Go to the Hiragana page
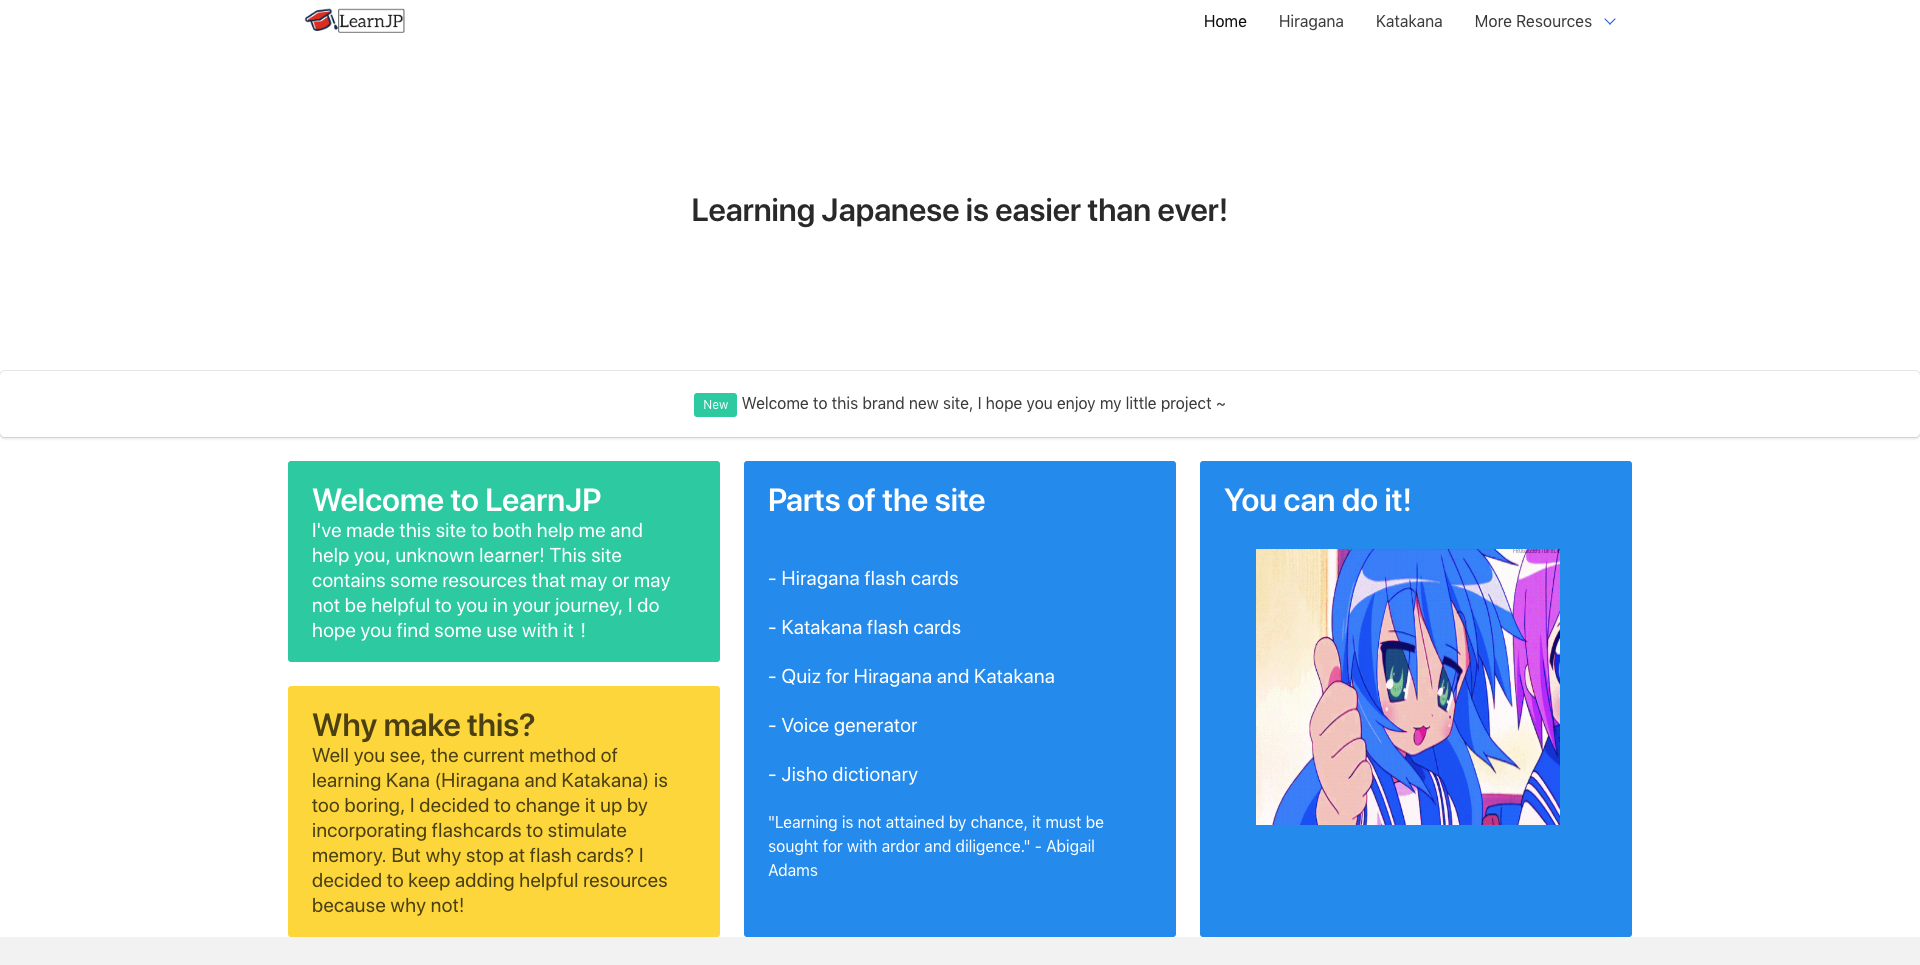1920x965 pixels. 1310,21
